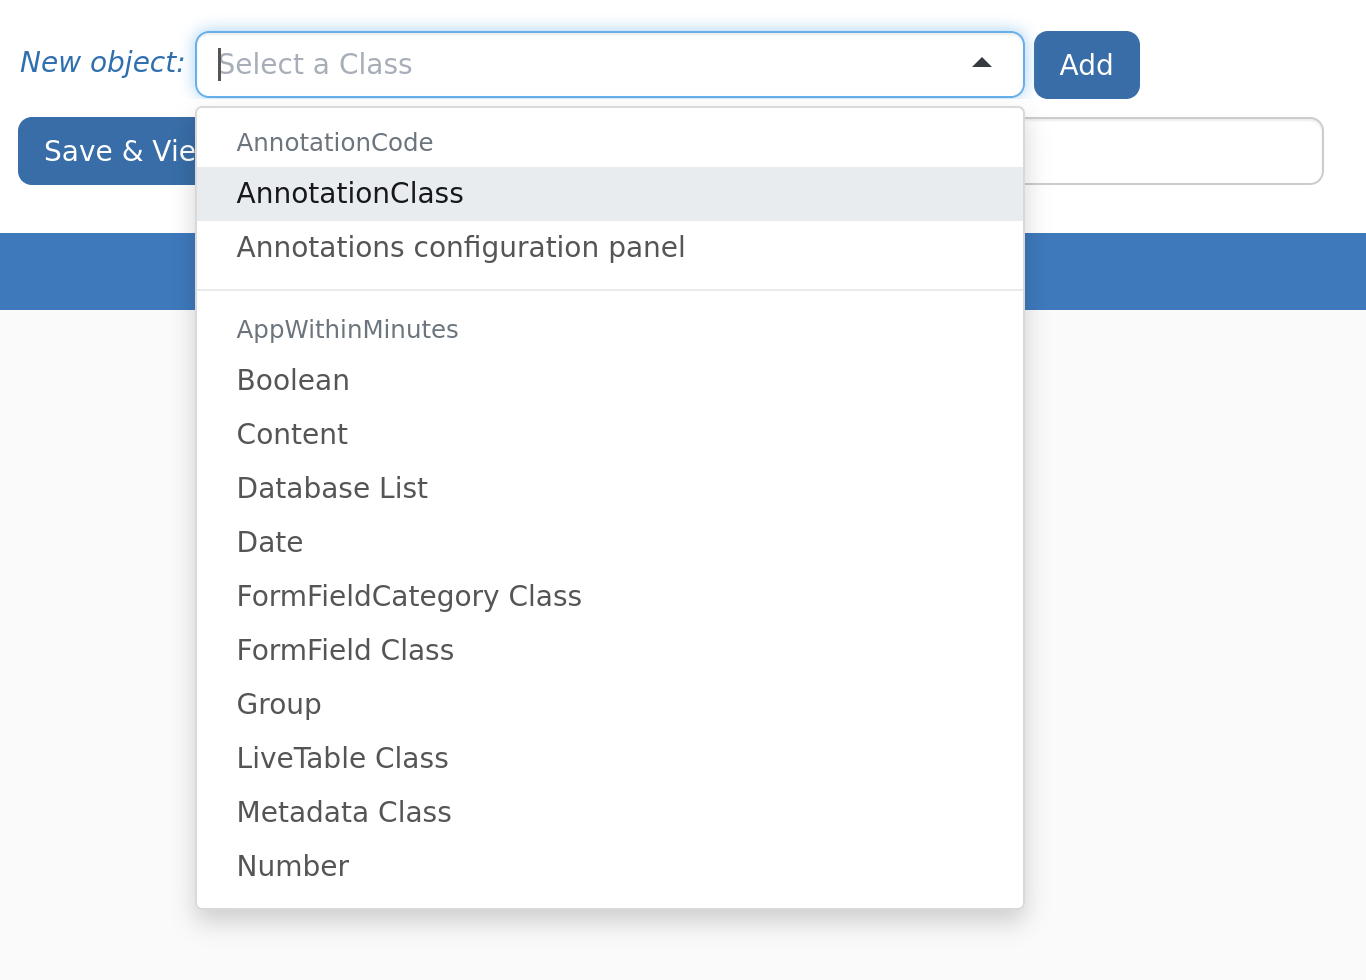Click the Save & View button

[107, 151]
